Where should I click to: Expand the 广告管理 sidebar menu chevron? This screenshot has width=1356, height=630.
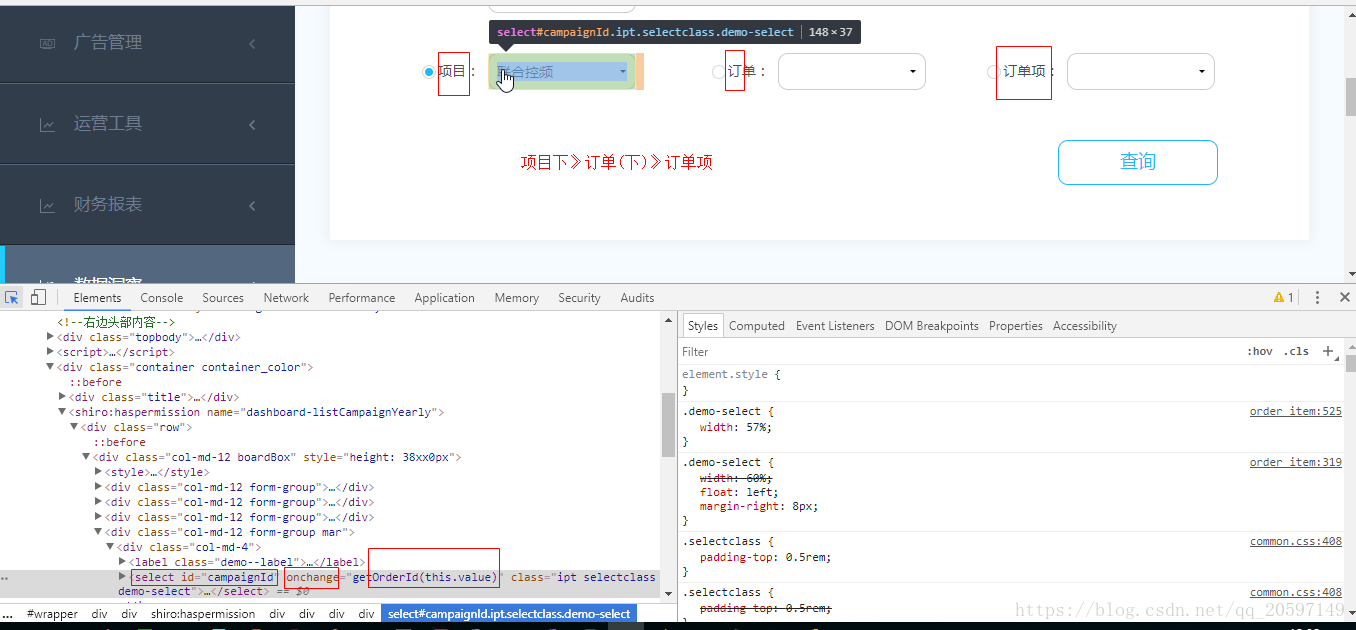(x=252, y=43)
